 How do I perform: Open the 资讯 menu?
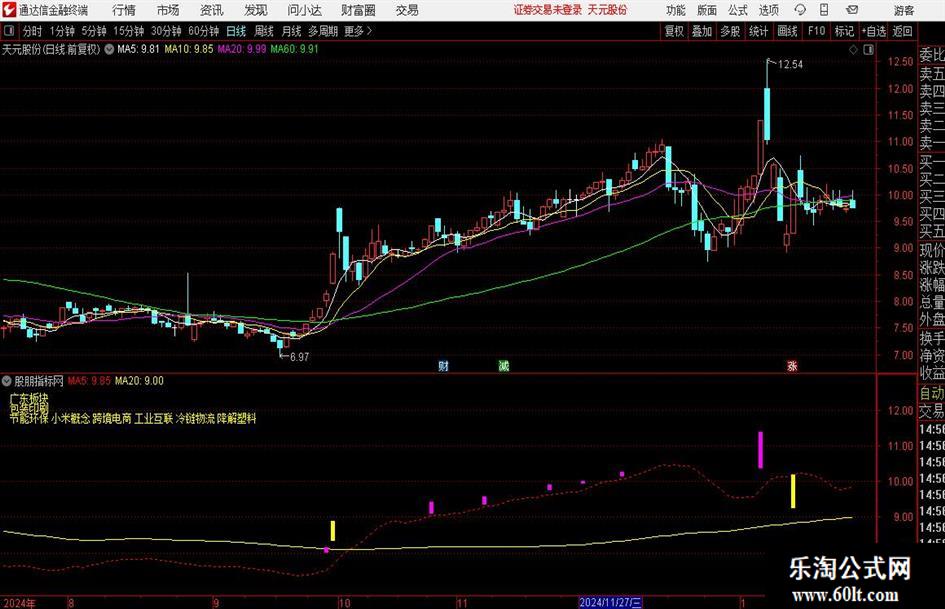(x=212, y=10)
